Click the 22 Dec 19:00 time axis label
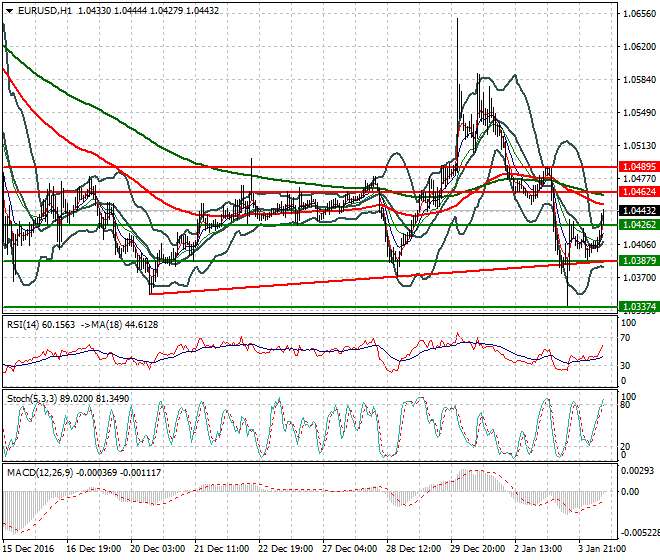The width and height of the screenshot is (660, 560). pos(285,549)
